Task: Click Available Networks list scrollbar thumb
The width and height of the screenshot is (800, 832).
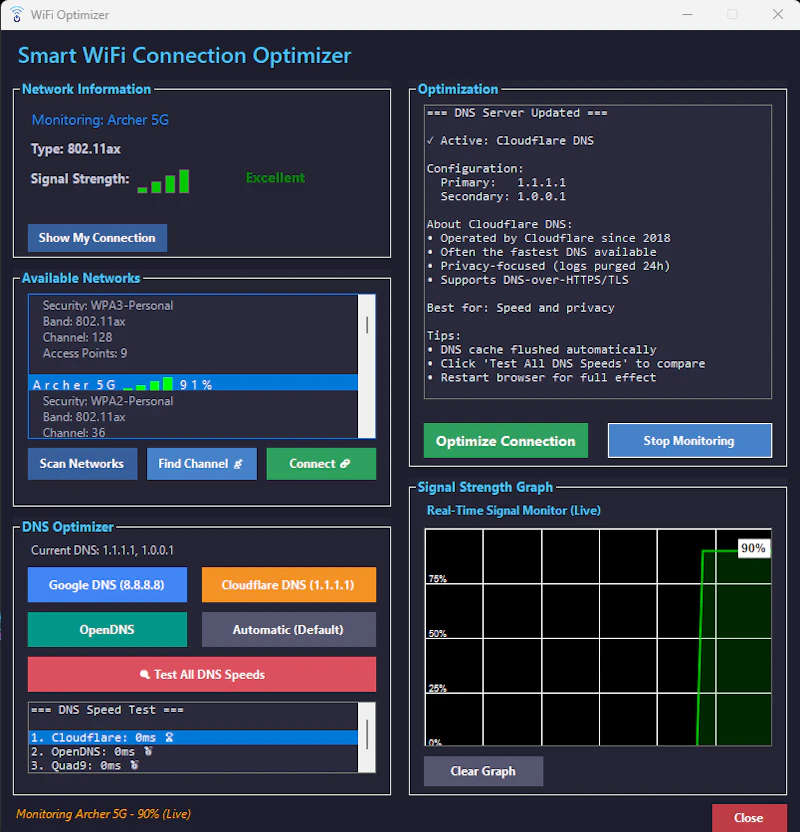Action: coord(367,325)
